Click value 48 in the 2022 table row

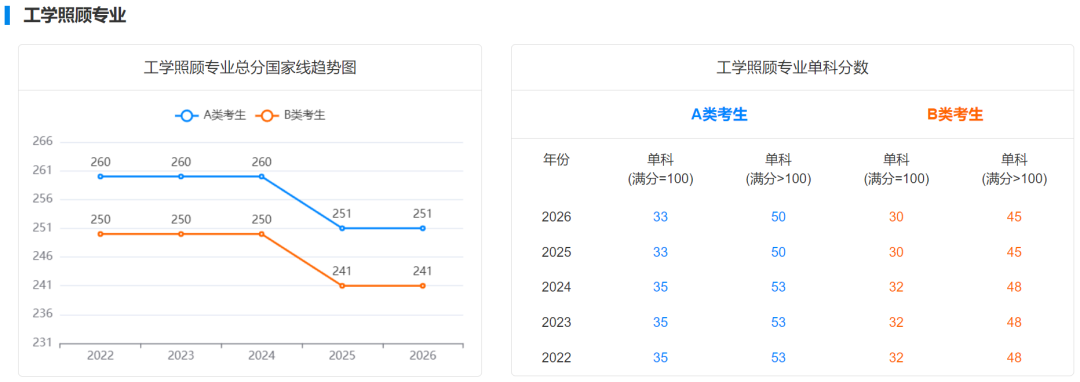coord(1014,357)
